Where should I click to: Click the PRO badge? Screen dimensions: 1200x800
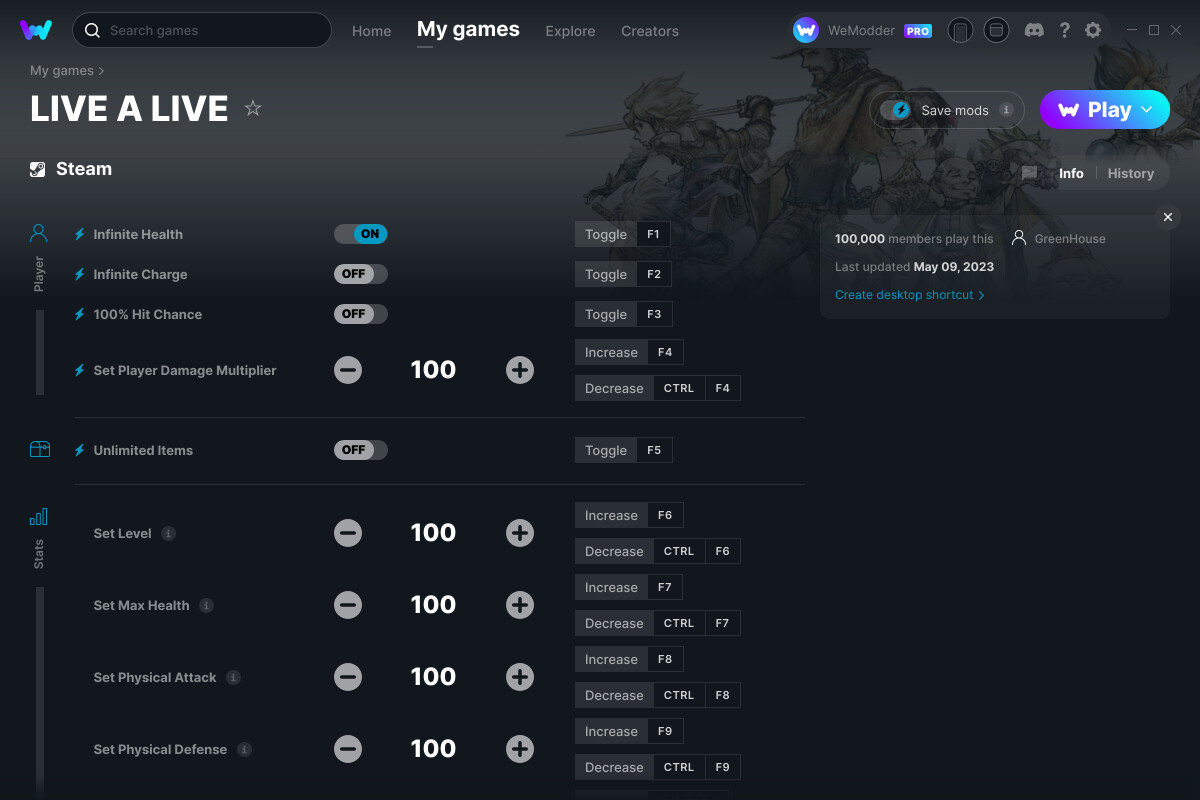tap(918, 31)
